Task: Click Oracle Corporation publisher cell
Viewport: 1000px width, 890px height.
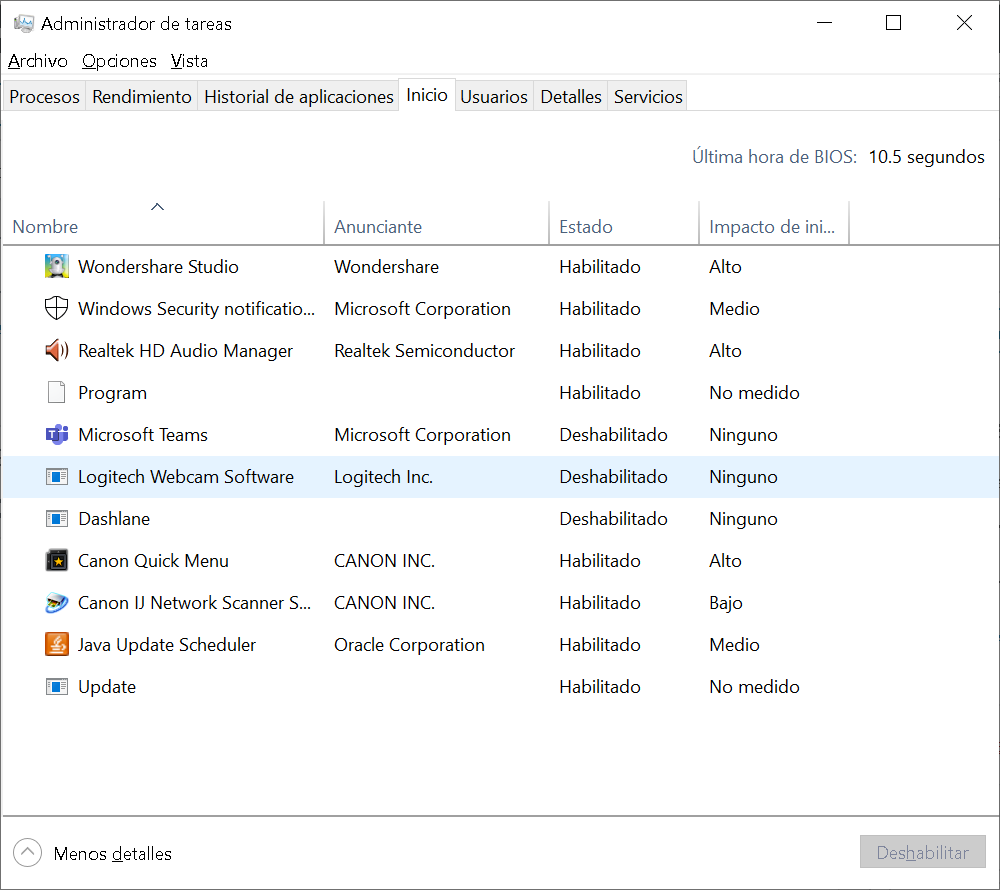Action: [409, 645]
